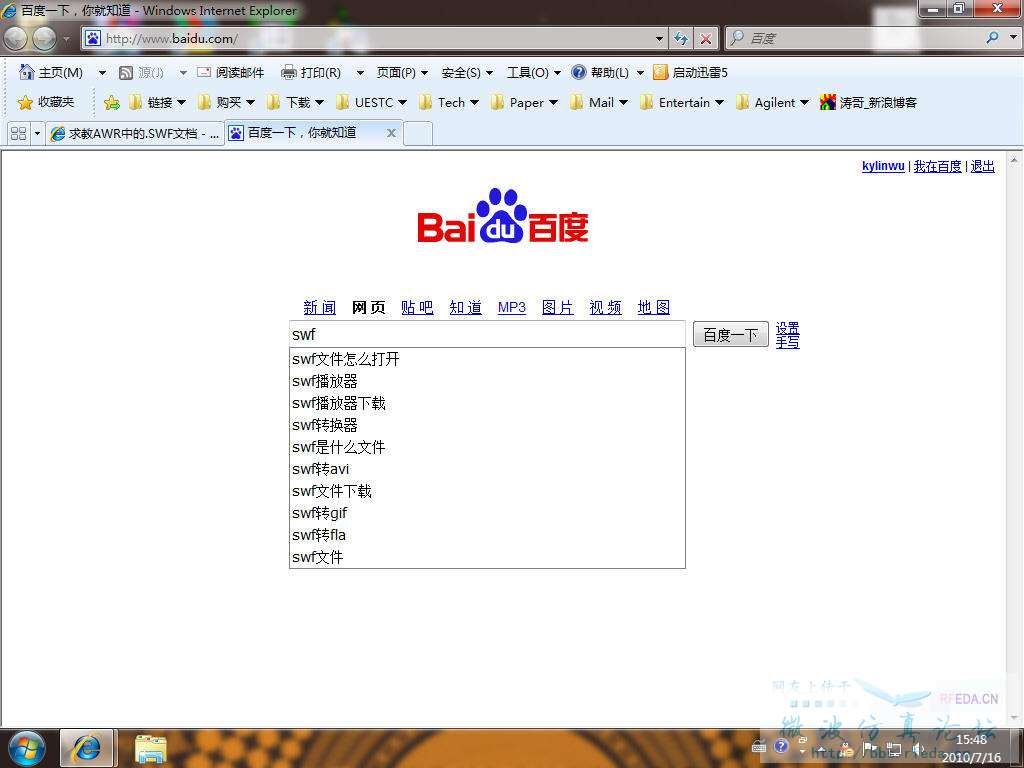The width and height of the screenshot is (1024, 768).
Task: Open the Entertain favorites folder
Action: (682, 103)
